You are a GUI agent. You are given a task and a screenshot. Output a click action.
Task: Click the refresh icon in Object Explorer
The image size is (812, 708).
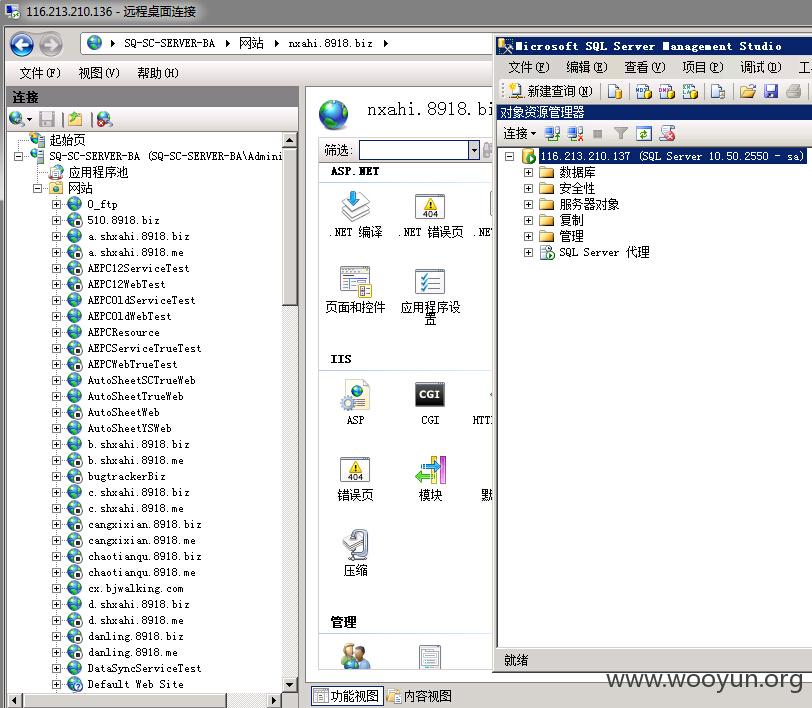644,134
